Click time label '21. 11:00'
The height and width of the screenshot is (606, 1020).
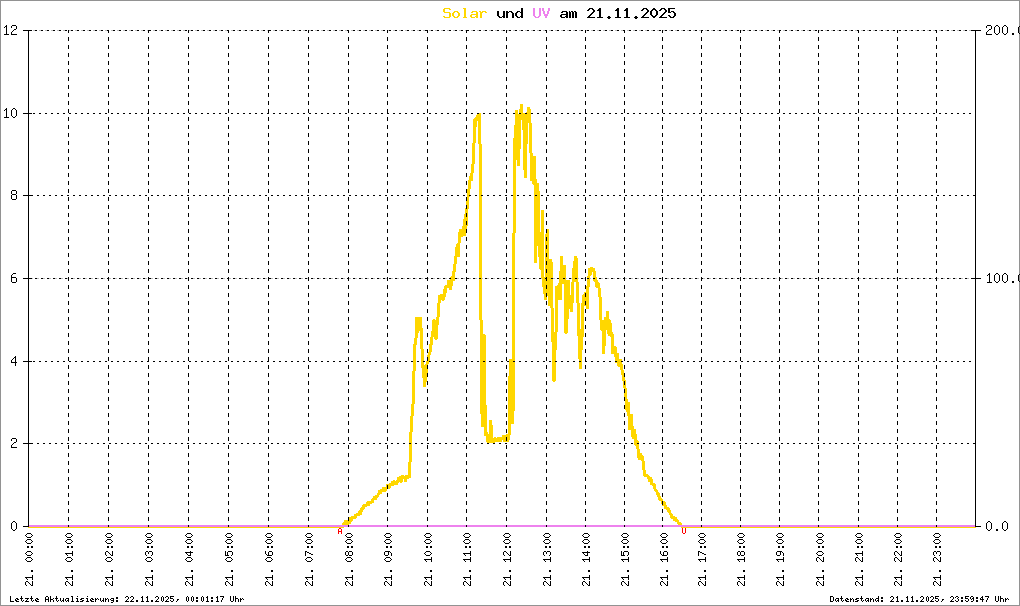(467, 560)
